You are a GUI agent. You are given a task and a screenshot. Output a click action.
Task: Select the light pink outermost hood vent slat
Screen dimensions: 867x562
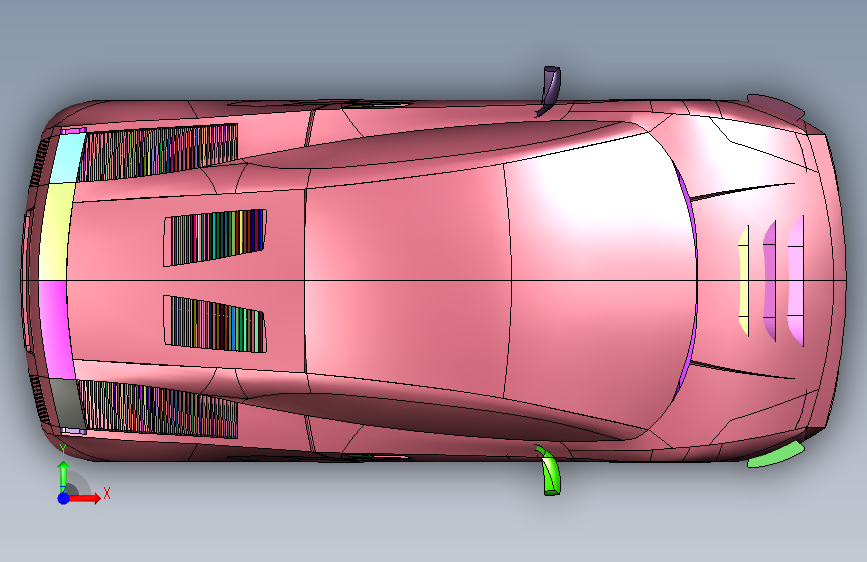[x=796, y=280]
